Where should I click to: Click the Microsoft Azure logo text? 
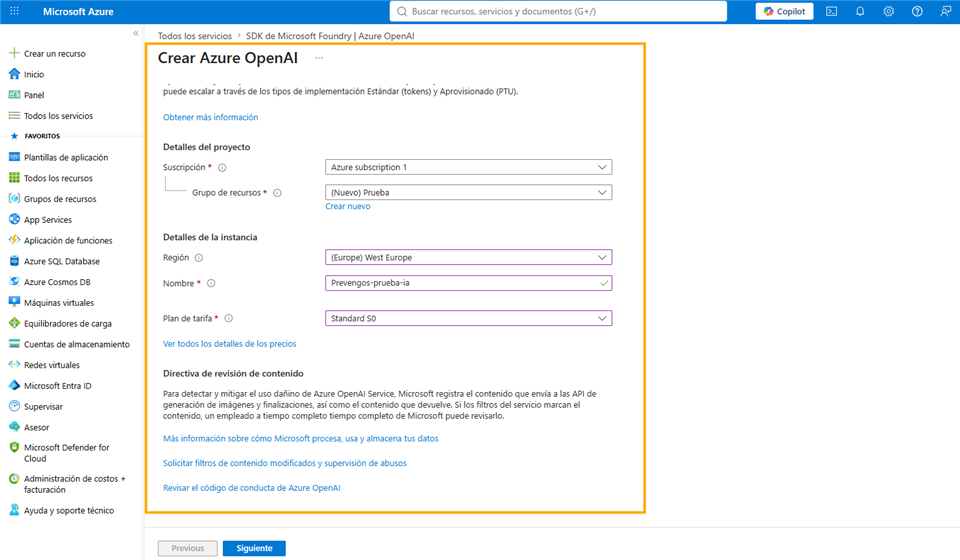pyautogui.click(x=78, y=11)
